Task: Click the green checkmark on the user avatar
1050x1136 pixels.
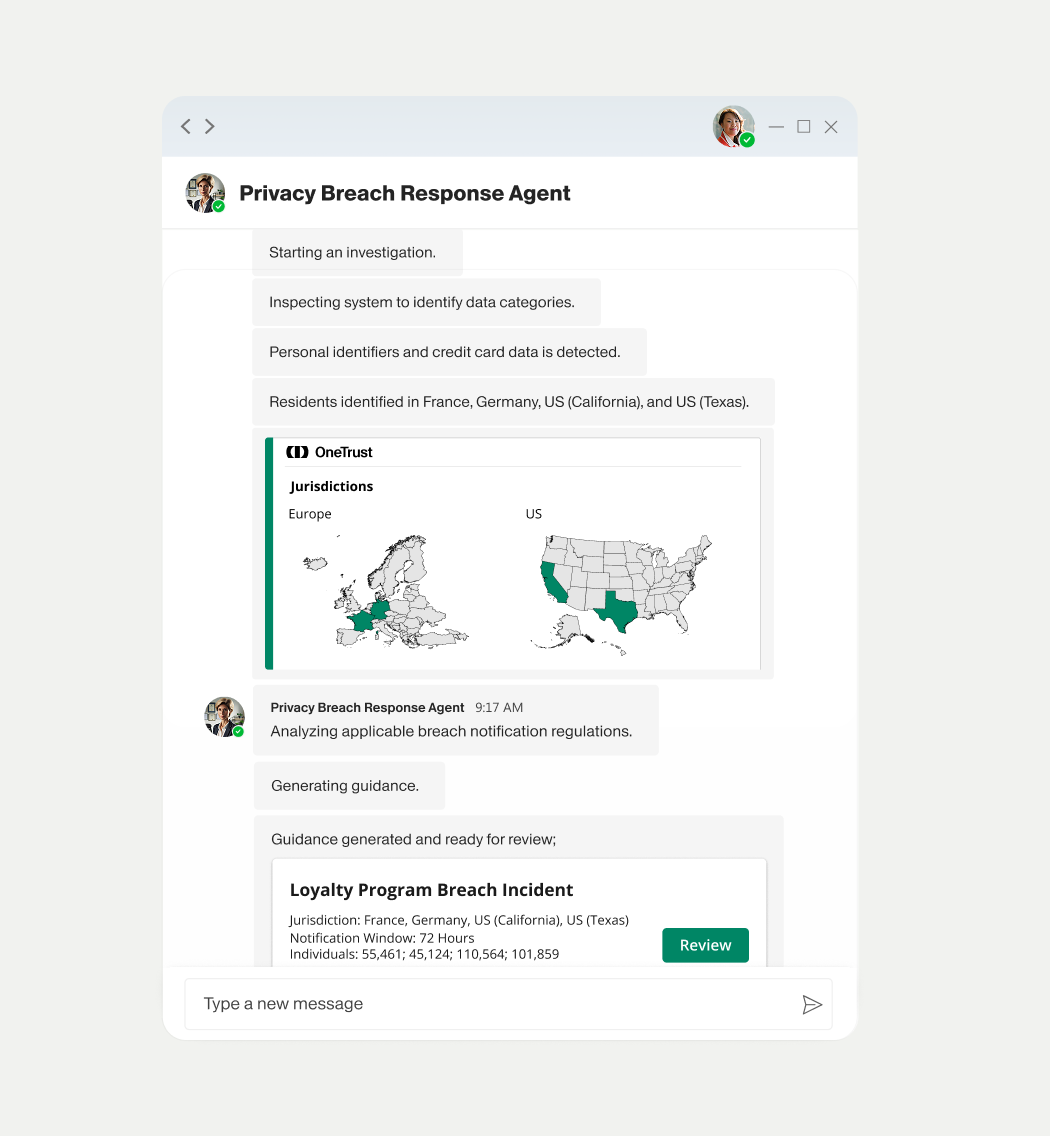Action: tap(745, 138)
